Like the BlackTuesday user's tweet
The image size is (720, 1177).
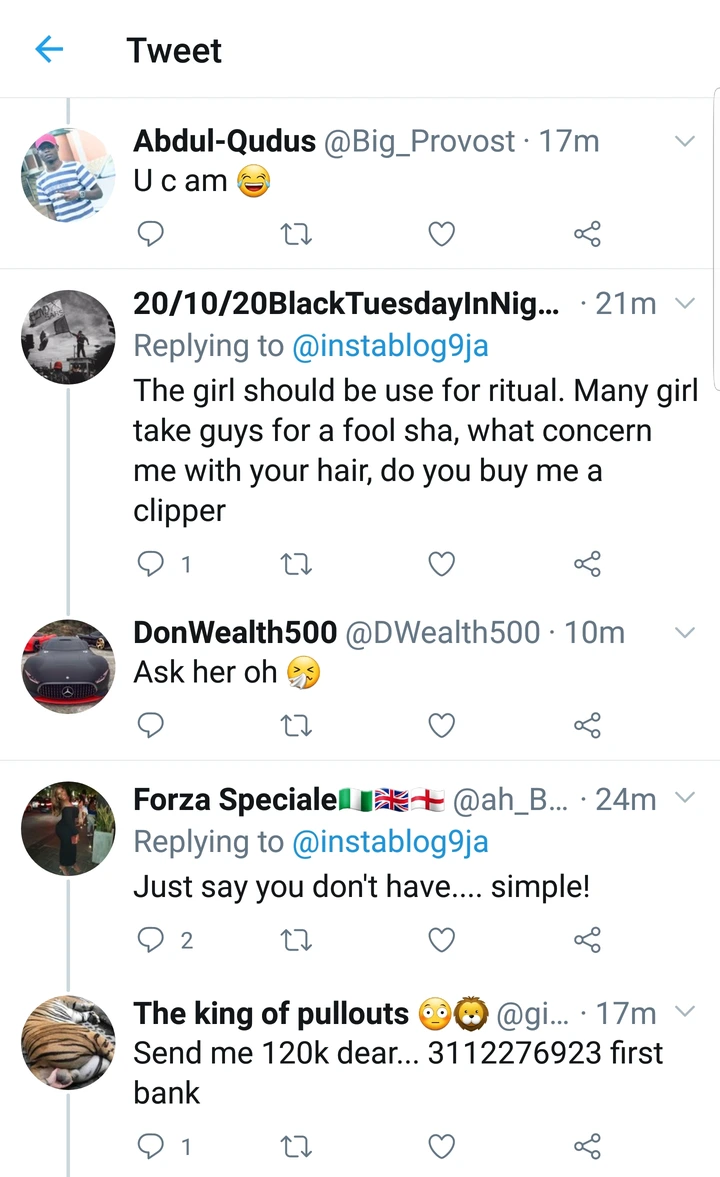click(441, 565)
